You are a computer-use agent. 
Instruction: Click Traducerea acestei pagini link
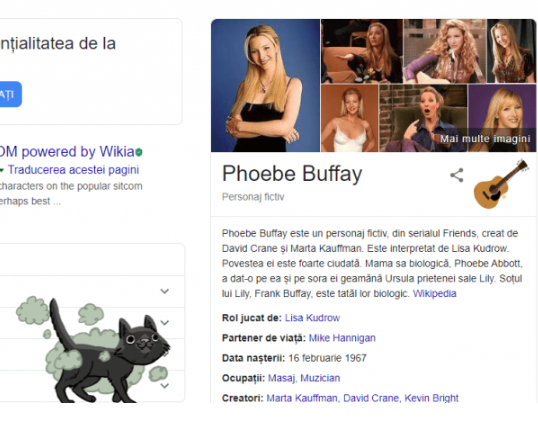[x=73, y=170]
